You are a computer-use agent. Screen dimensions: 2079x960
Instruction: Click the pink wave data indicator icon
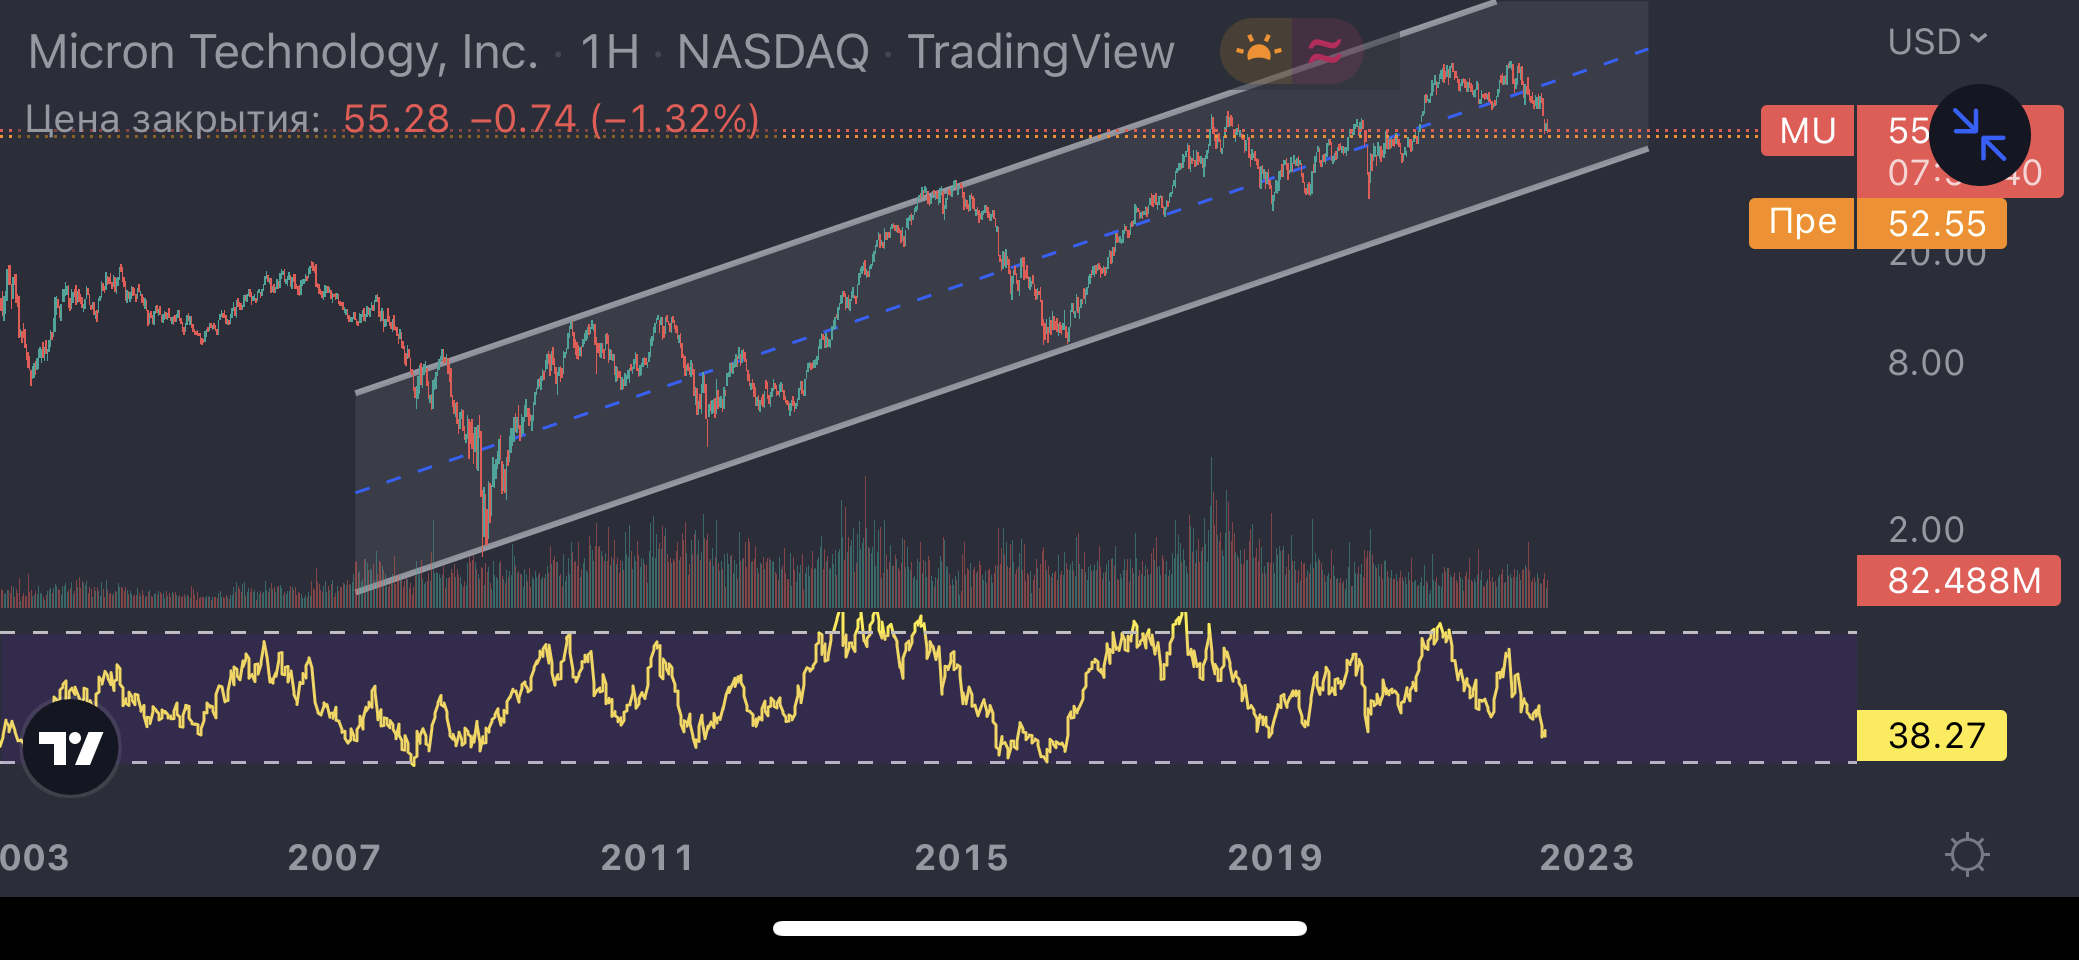[x=1327, y=50]
